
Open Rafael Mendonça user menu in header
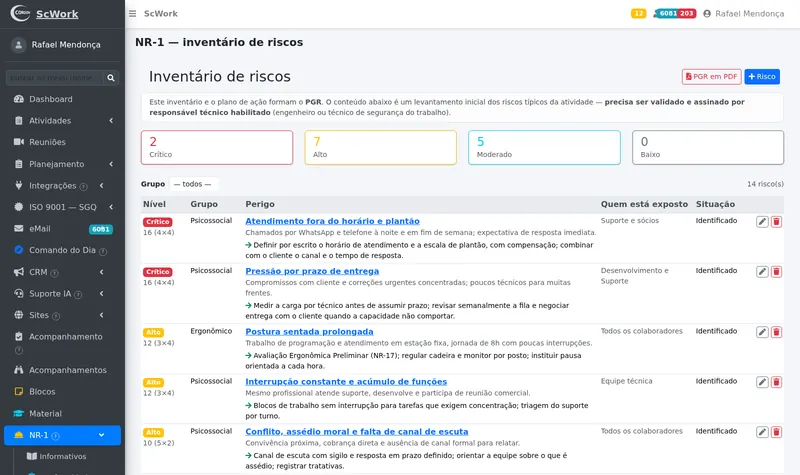[743, 14]
